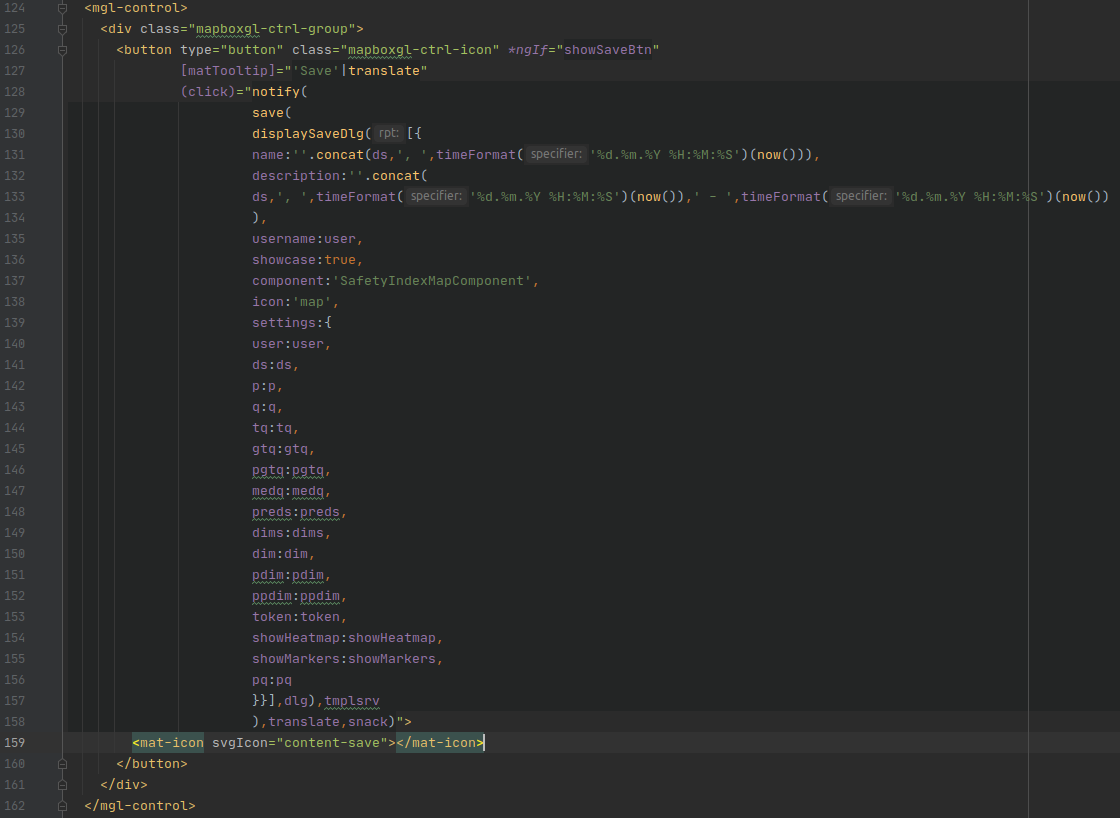Click line number 143 in the gutter

tap(14, 406)
